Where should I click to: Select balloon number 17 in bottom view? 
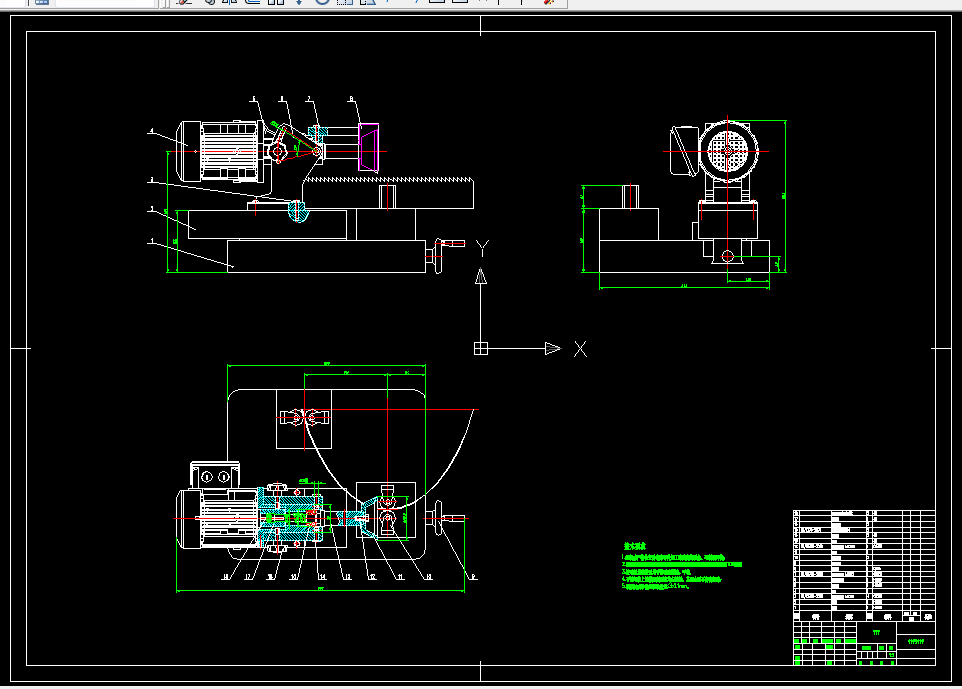[248, 577]
